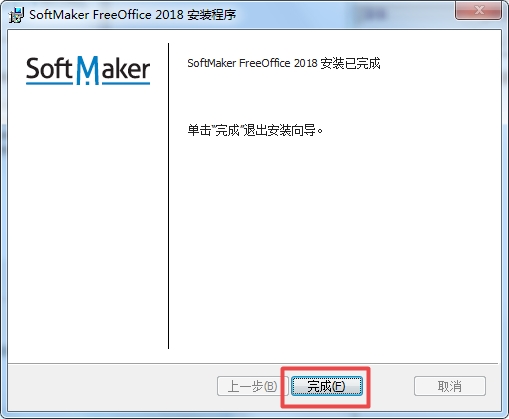Click the grey button bar left of 上一步(B)
This screenshot has width=509, height=419.
tap(112, 387)
